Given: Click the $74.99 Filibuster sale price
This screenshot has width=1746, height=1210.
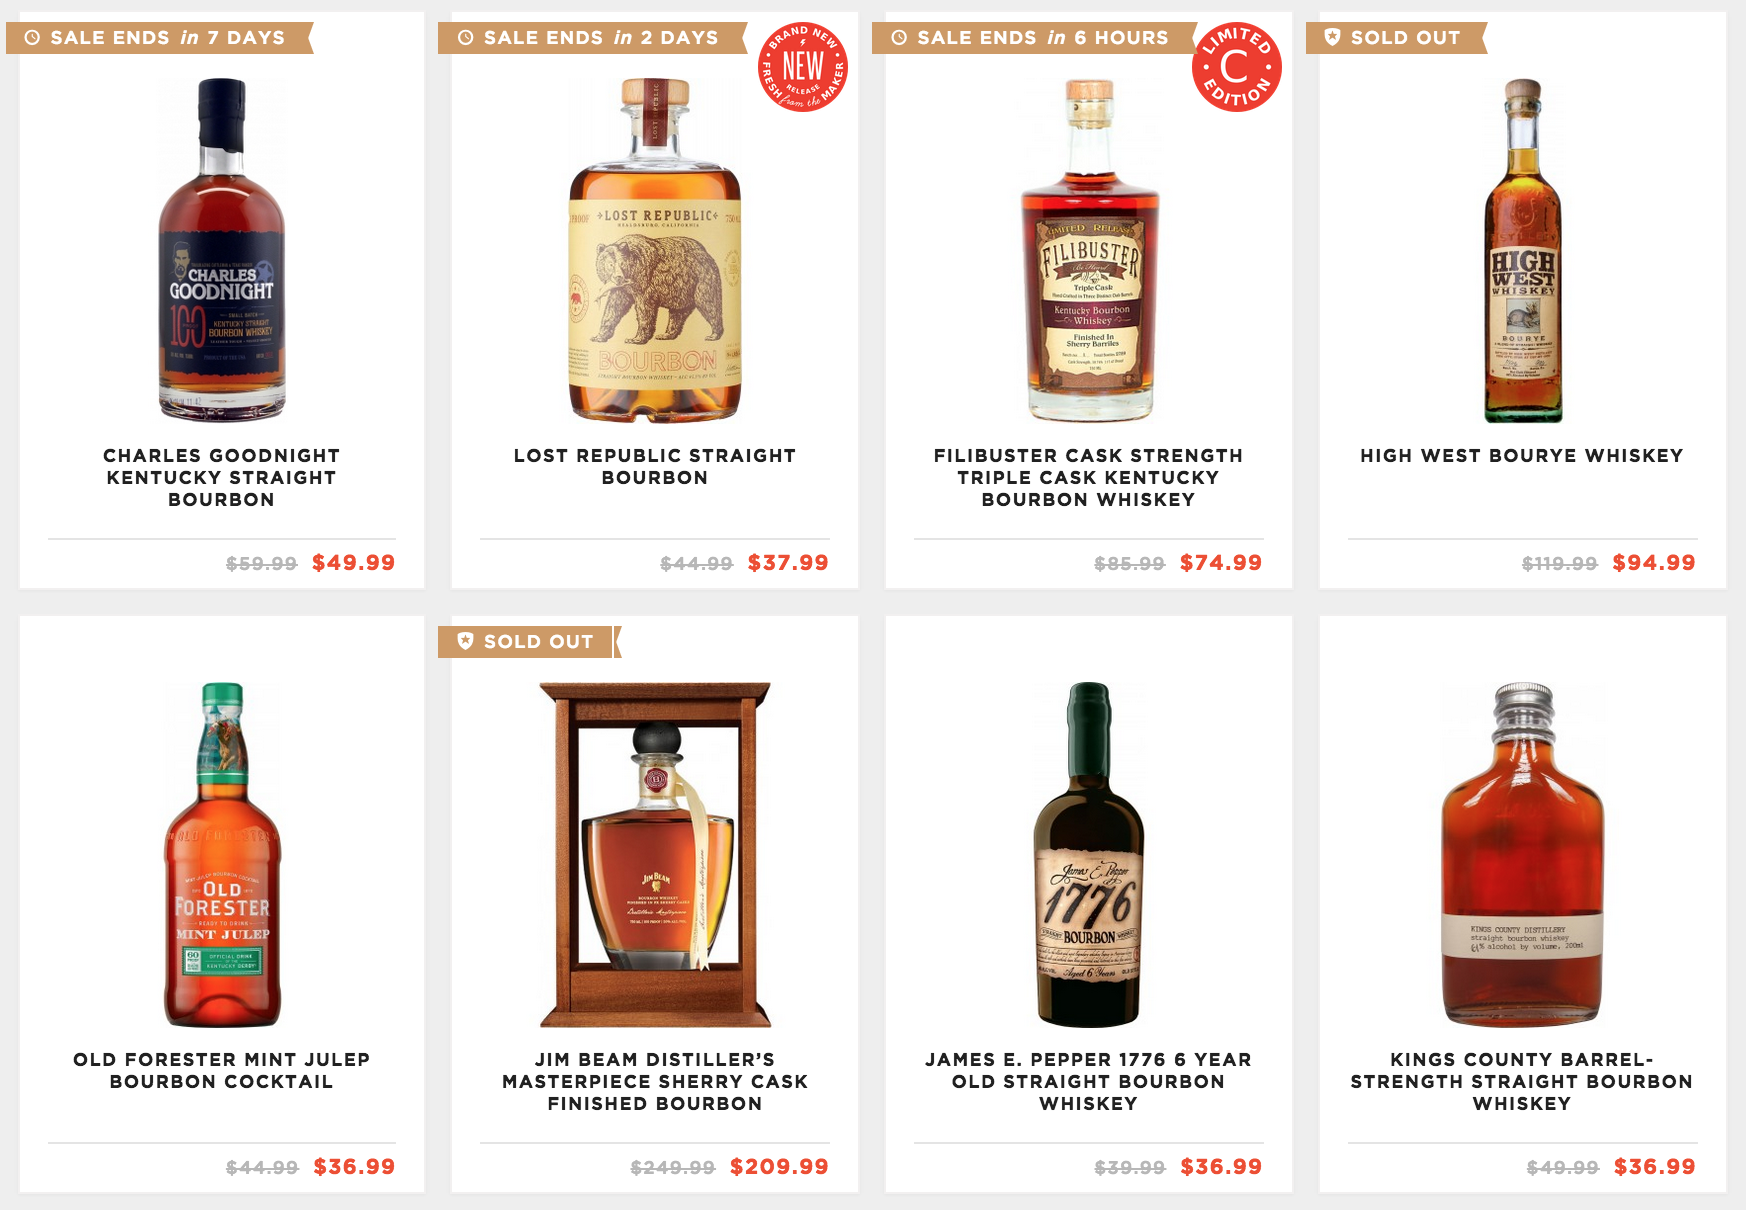Looking at the screenshot, I should (x=1221, y=563).
